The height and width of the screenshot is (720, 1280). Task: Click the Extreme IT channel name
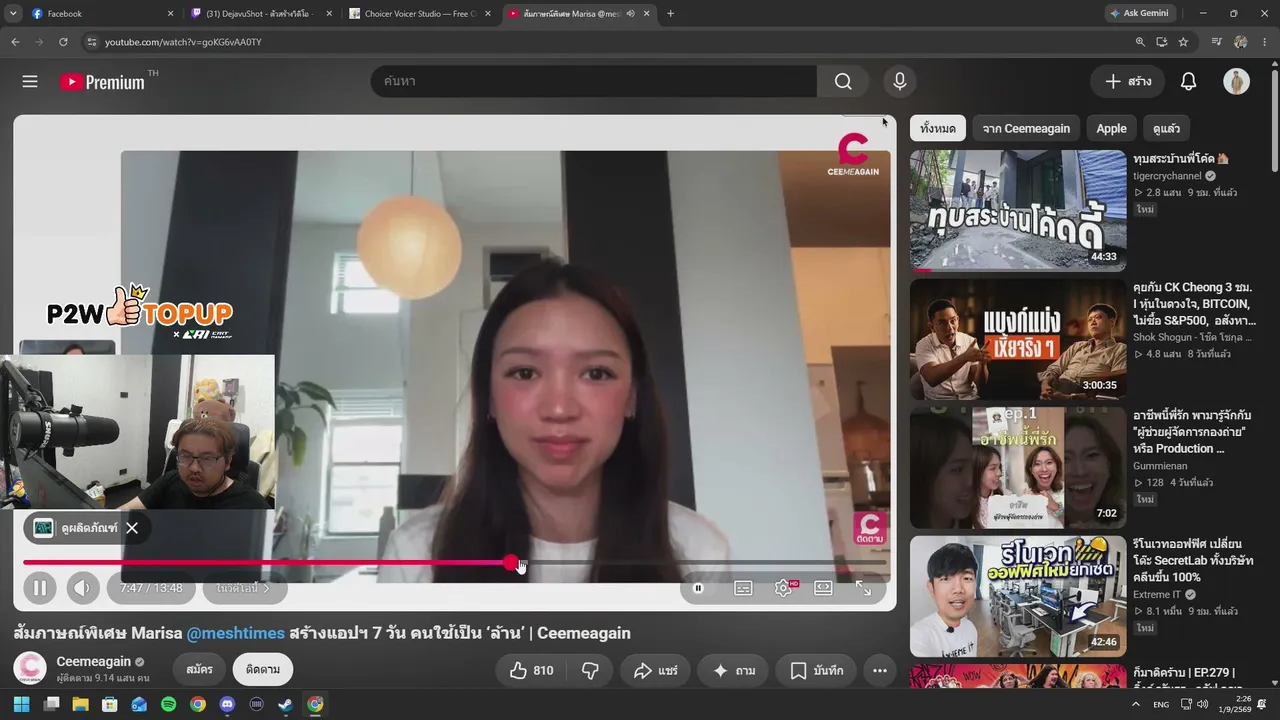click(x=1158, y=594)
